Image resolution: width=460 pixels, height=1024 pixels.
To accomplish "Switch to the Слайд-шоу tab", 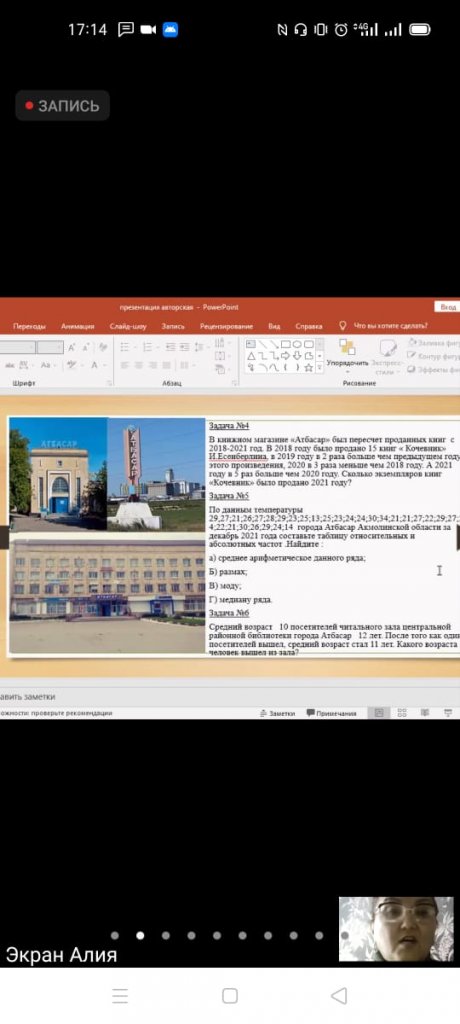I will 128,327.
